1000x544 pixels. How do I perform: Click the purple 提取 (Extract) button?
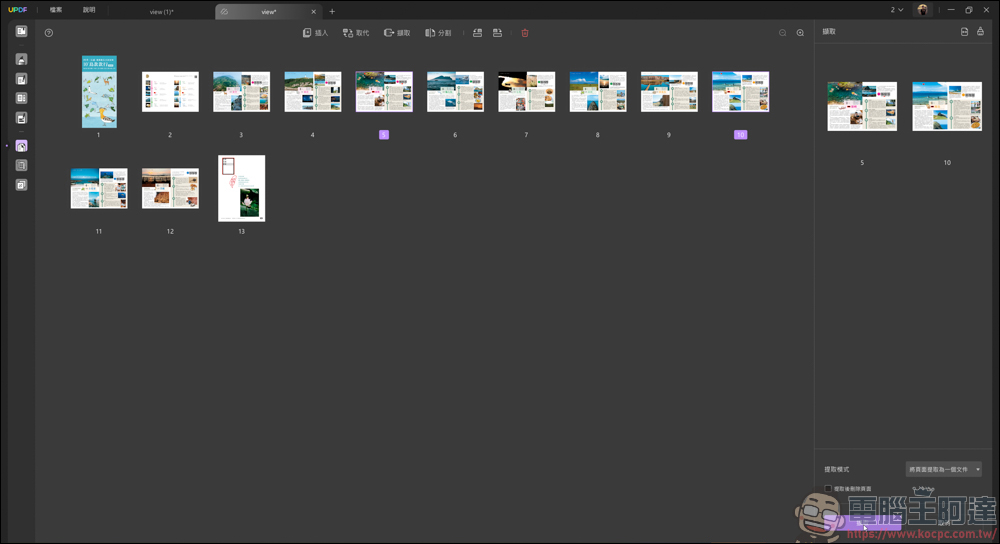pos(860,522)
